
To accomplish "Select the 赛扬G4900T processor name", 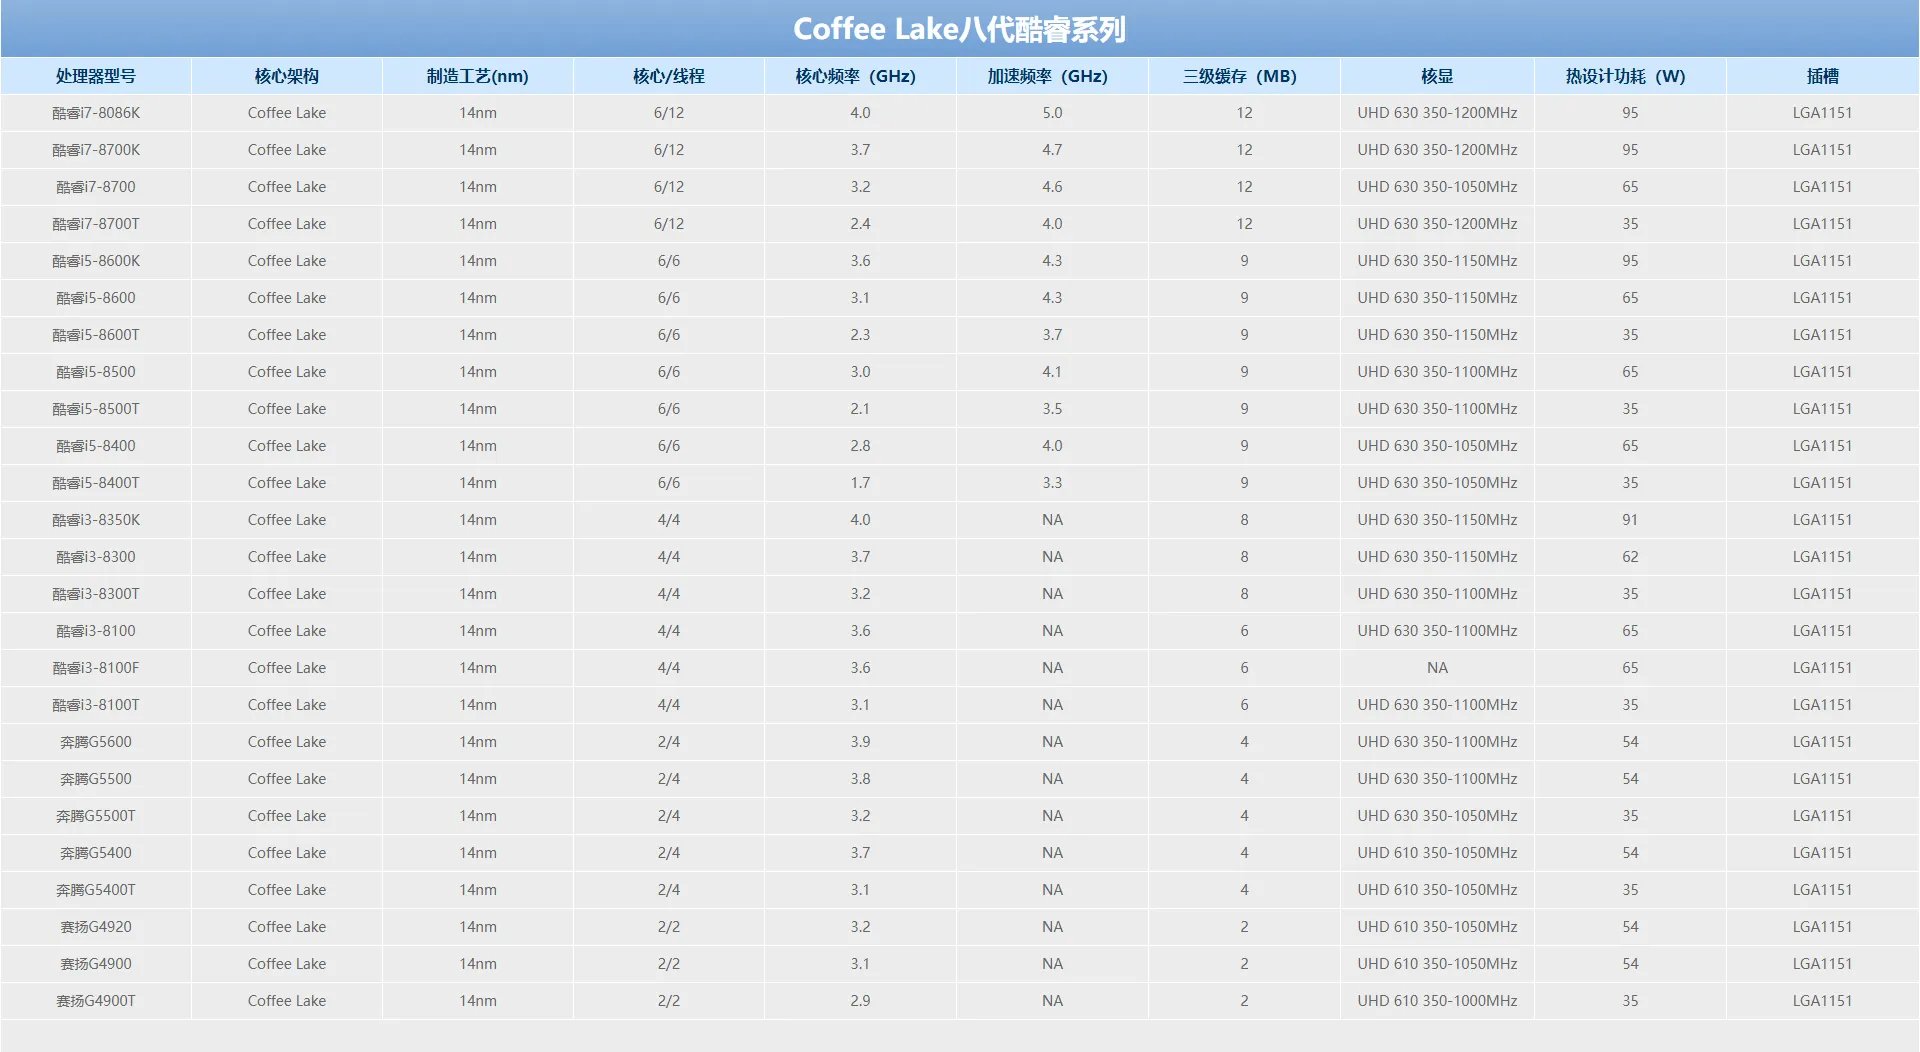I will pos(96,1001).
